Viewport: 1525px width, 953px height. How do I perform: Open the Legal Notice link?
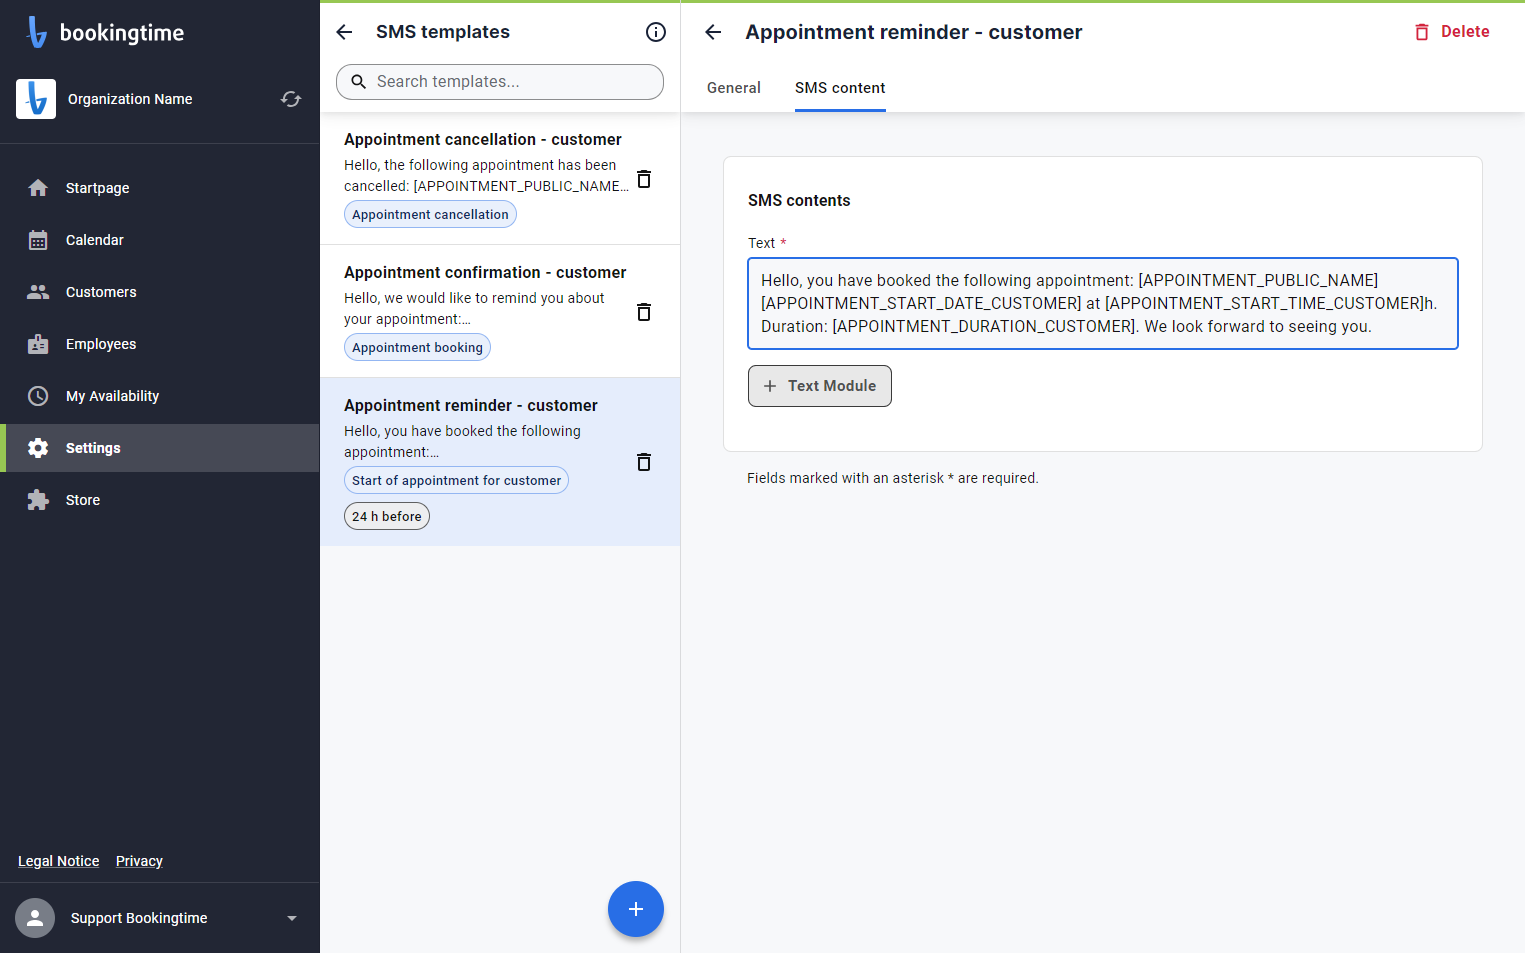[x=59, y=861]
